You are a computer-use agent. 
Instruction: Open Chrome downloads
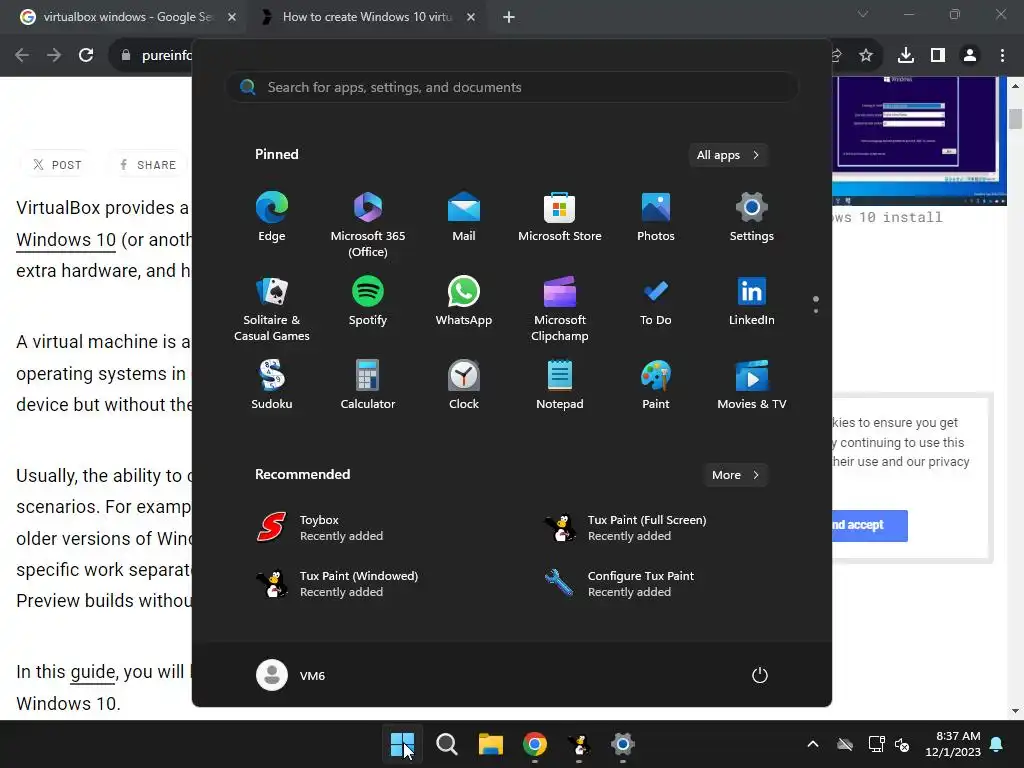coord(906,56)
